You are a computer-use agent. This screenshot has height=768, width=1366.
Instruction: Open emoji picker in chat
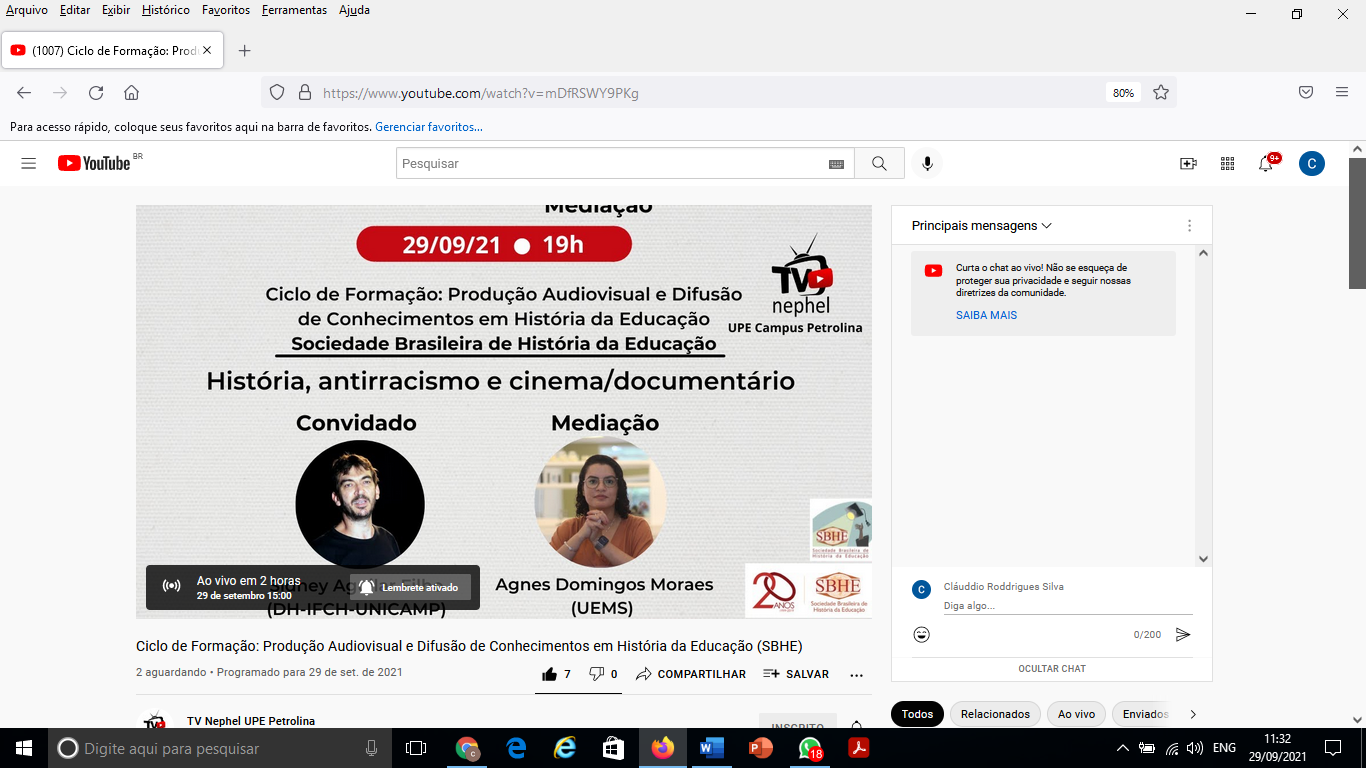[922, 634]
